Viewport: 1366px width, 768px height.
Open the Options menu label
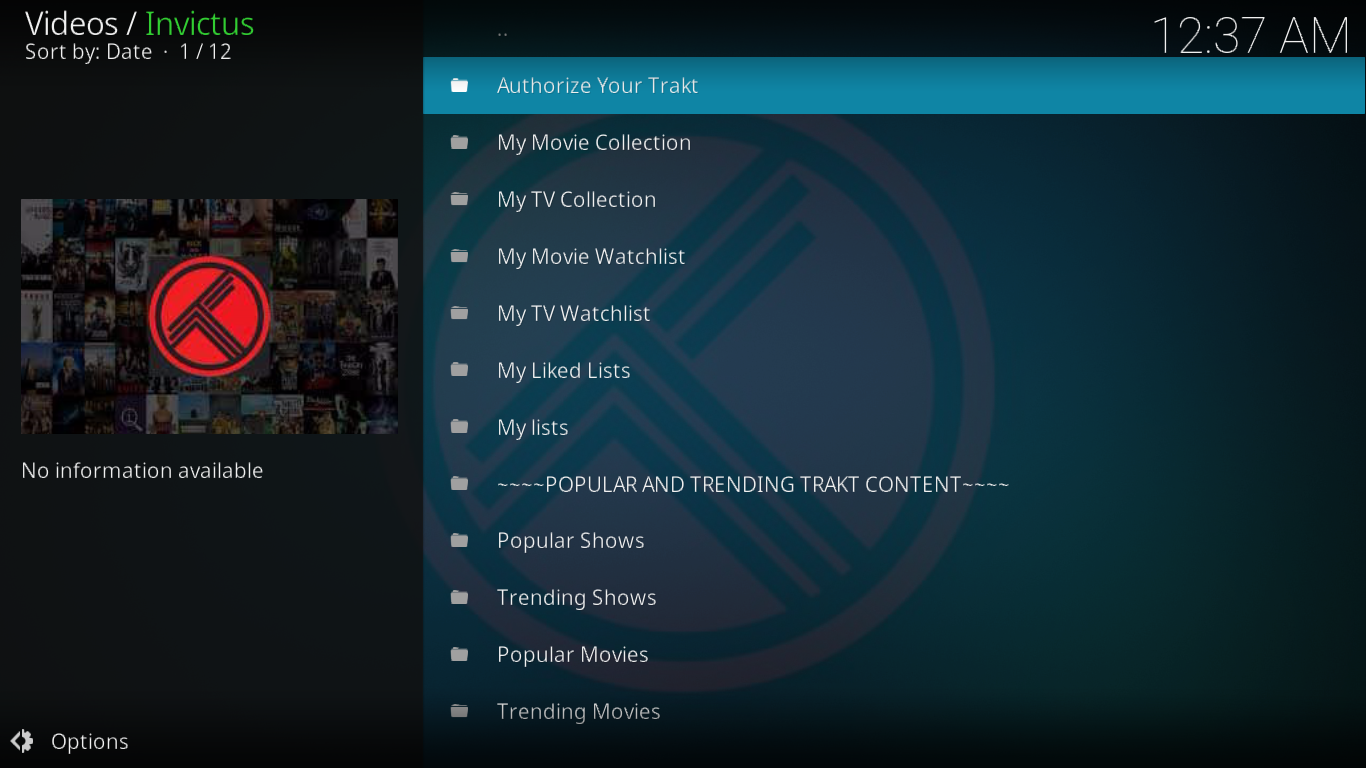pyautogui.click(x=90, y=741)
